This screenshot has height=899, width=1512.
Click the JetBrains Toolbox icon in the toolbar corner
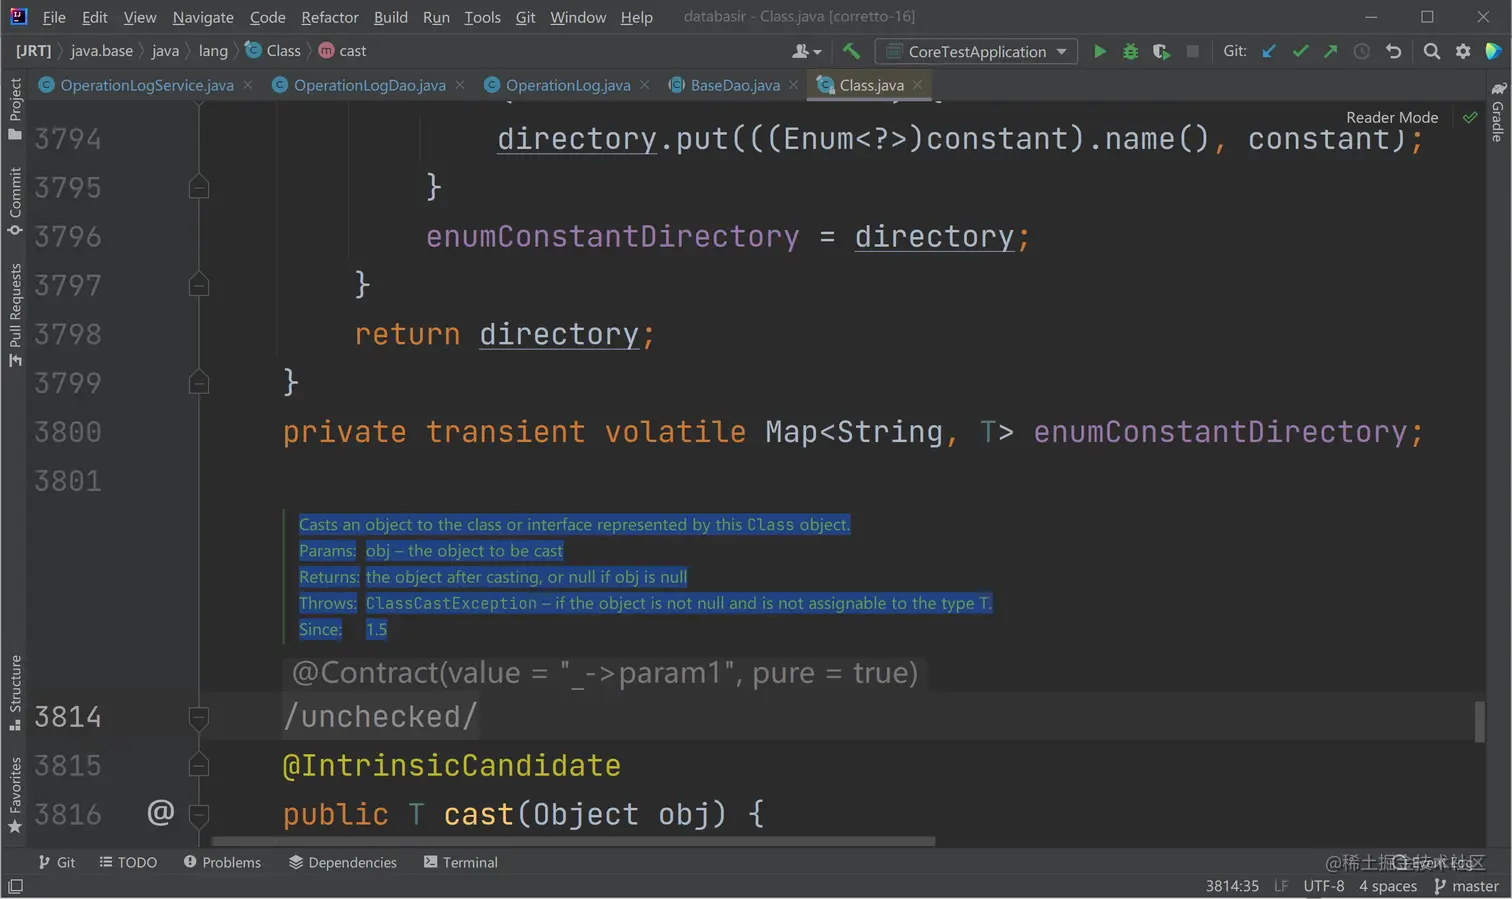[1493, 51]
